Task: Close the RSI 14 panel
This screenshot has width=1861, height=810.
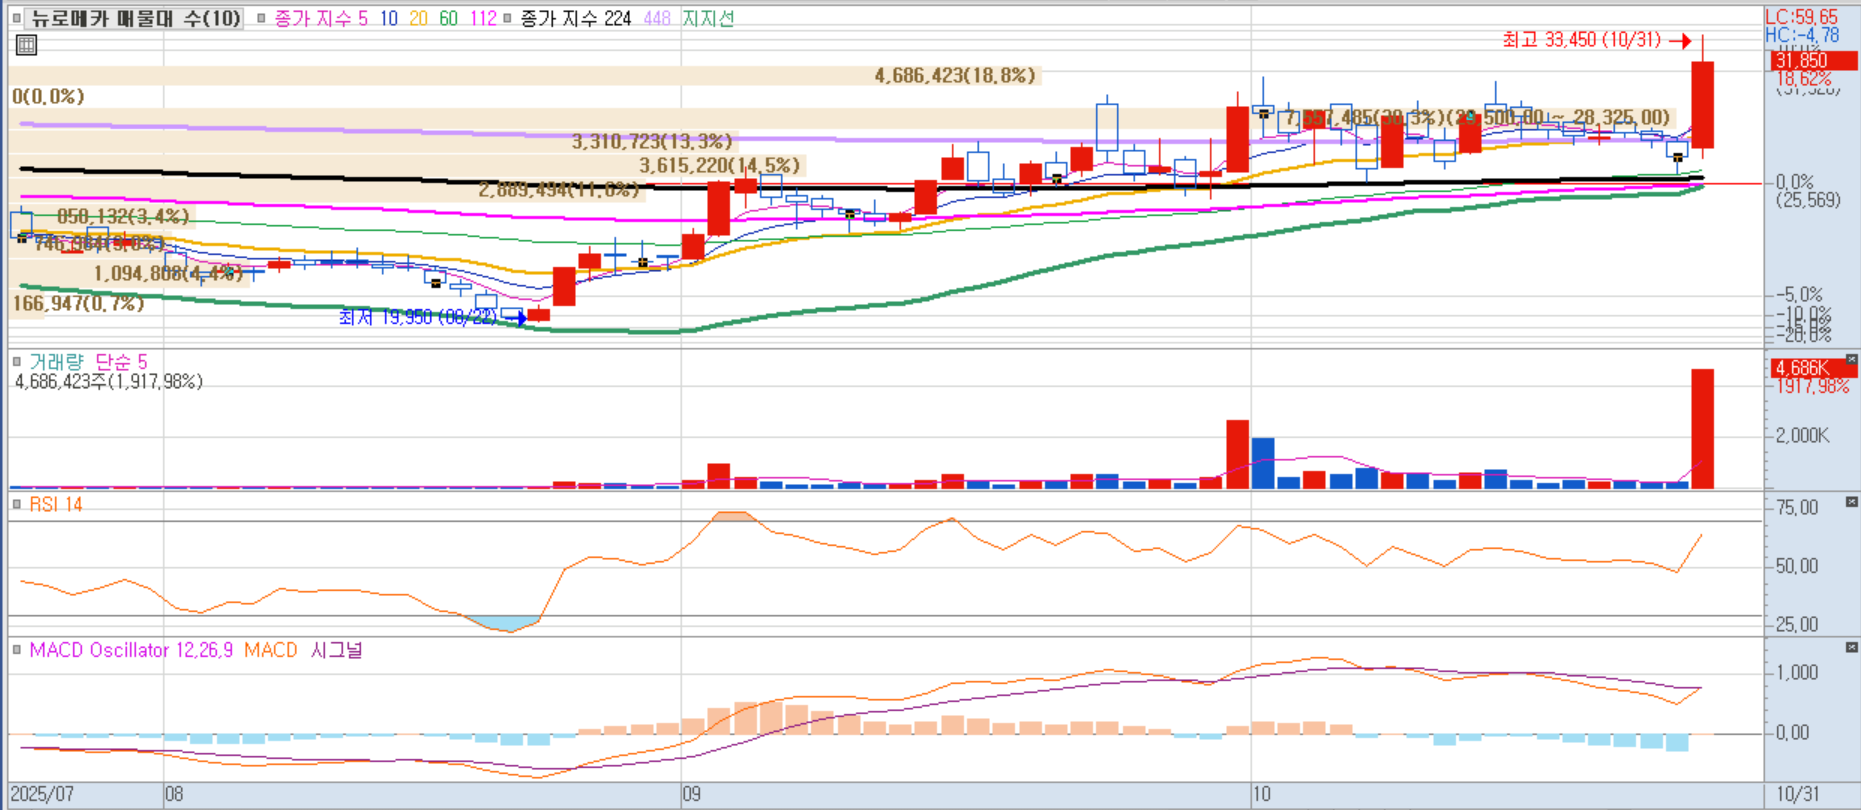Action: 1851,502
